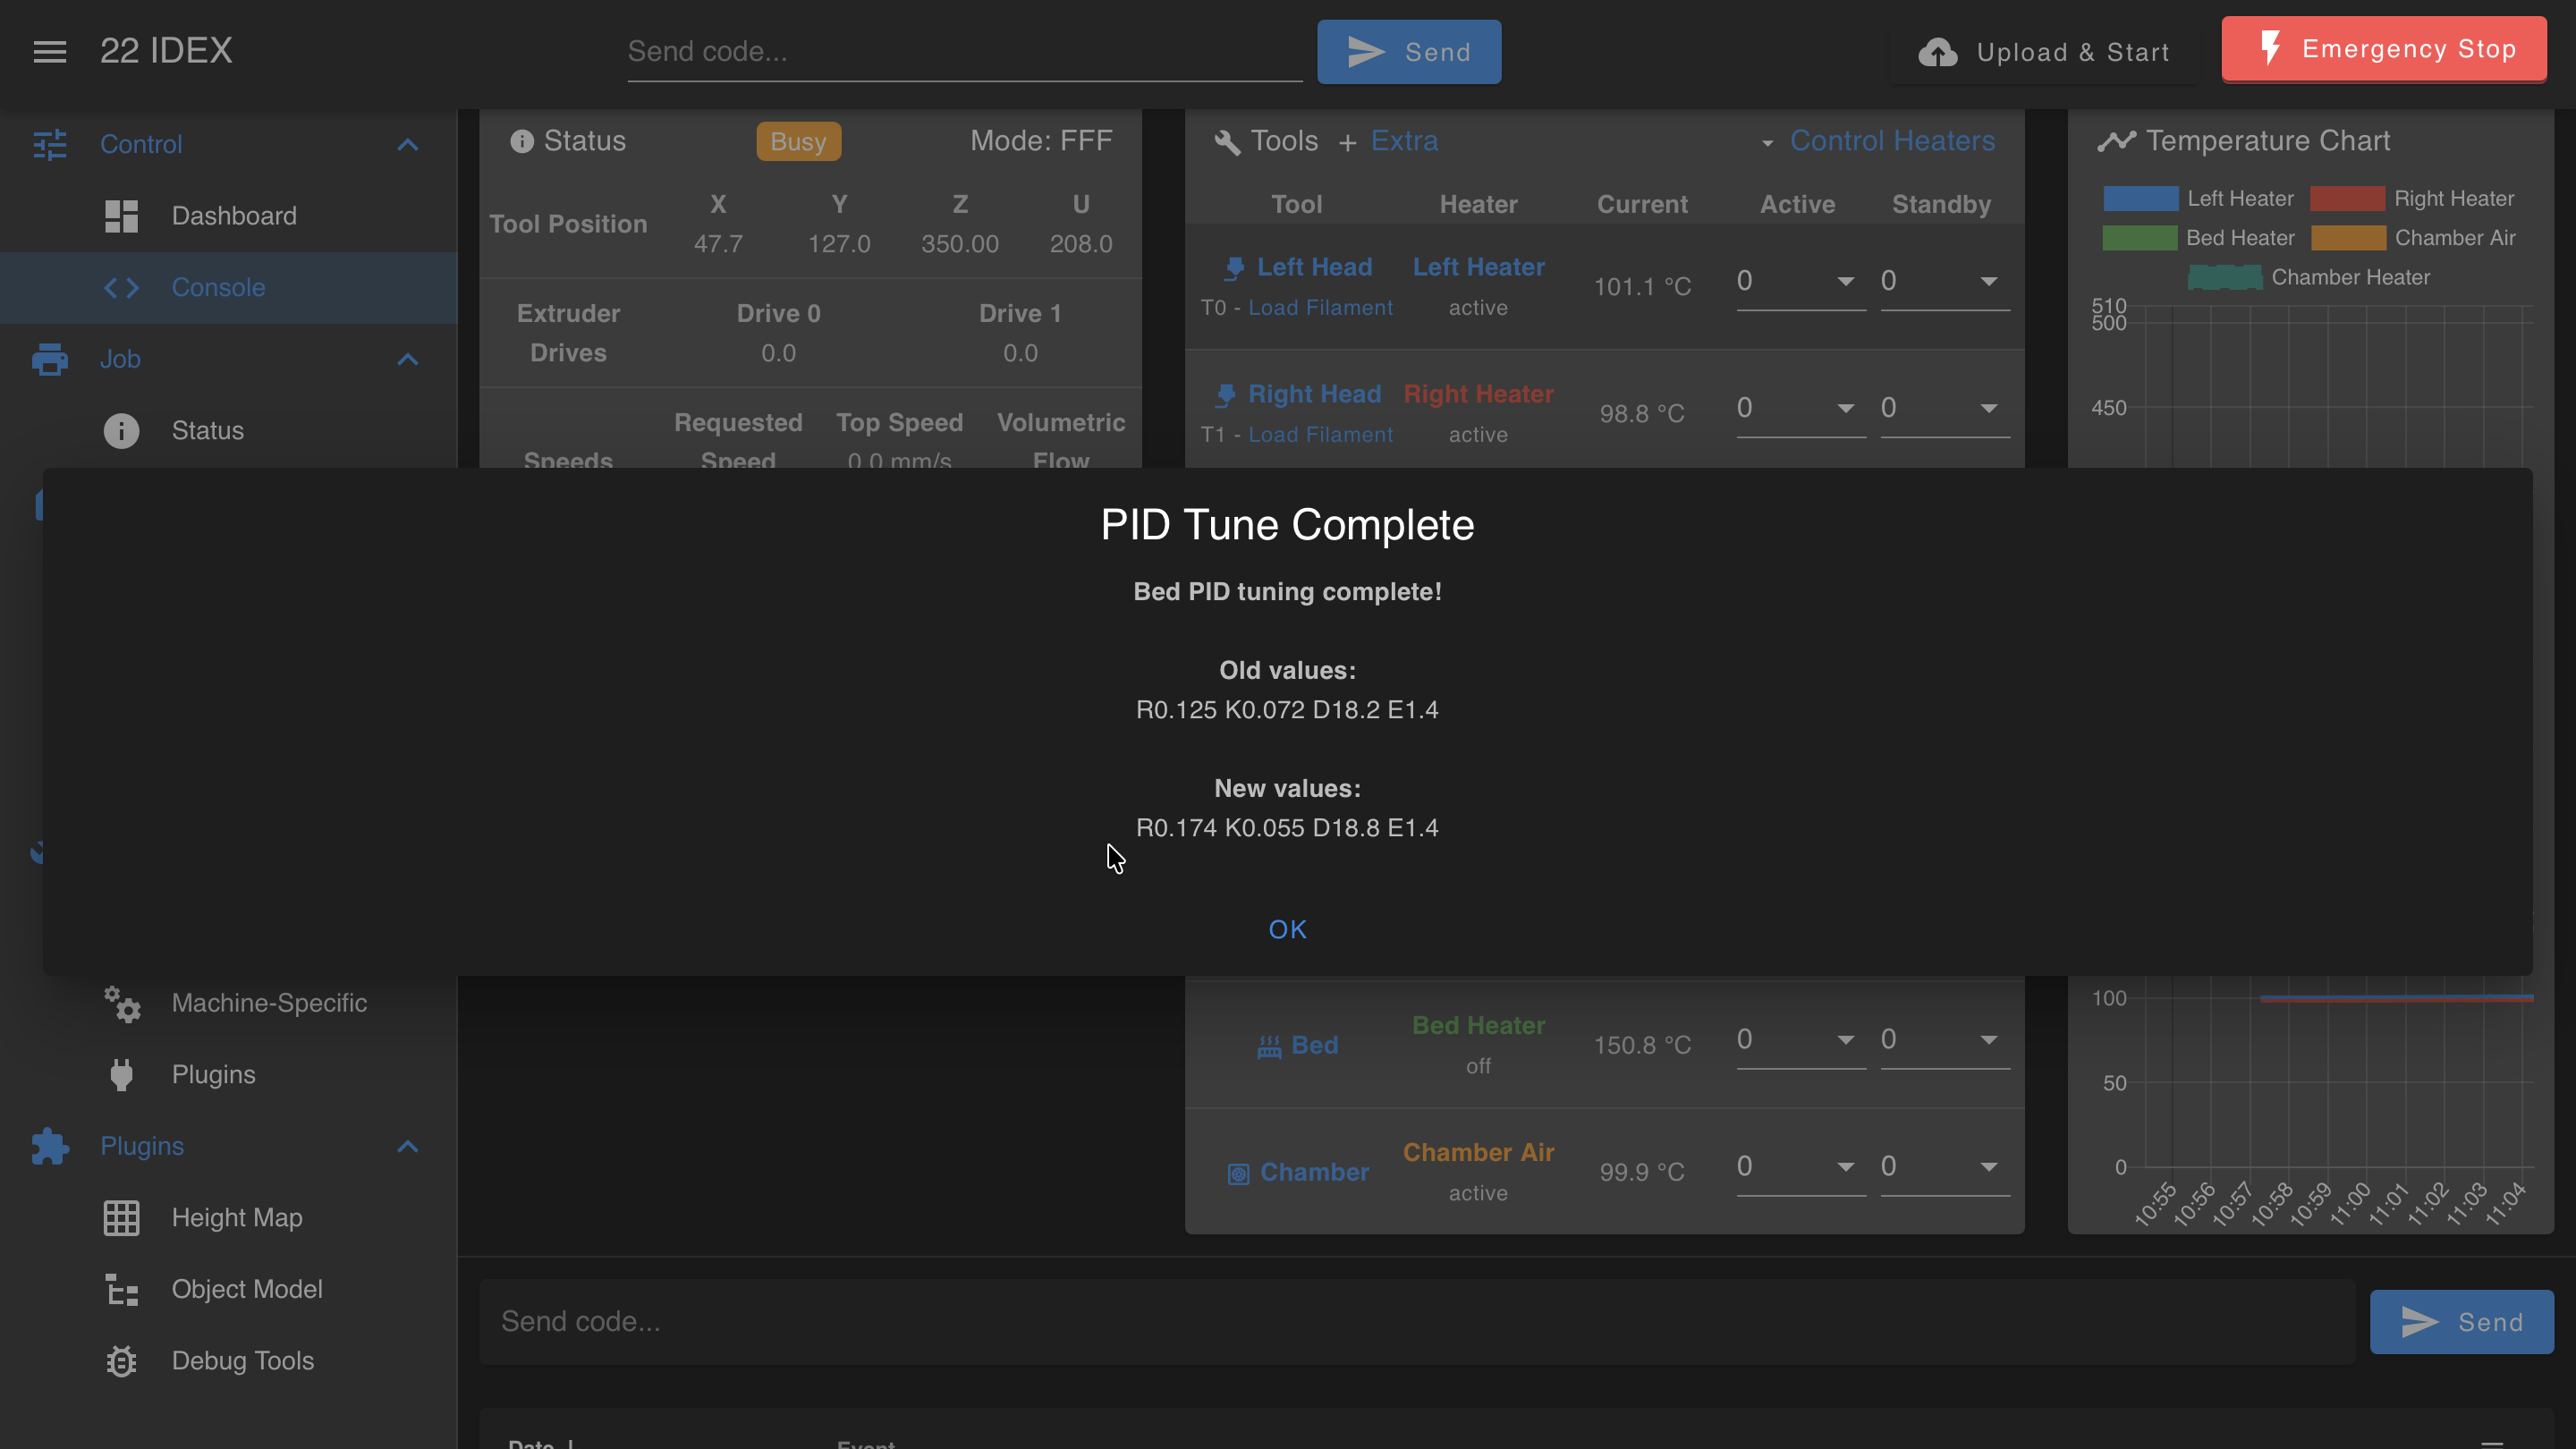Viewport: 2576px width, 1449px height.
Task: Open Dashboard from the sidebar
Action: click(228, 216)
